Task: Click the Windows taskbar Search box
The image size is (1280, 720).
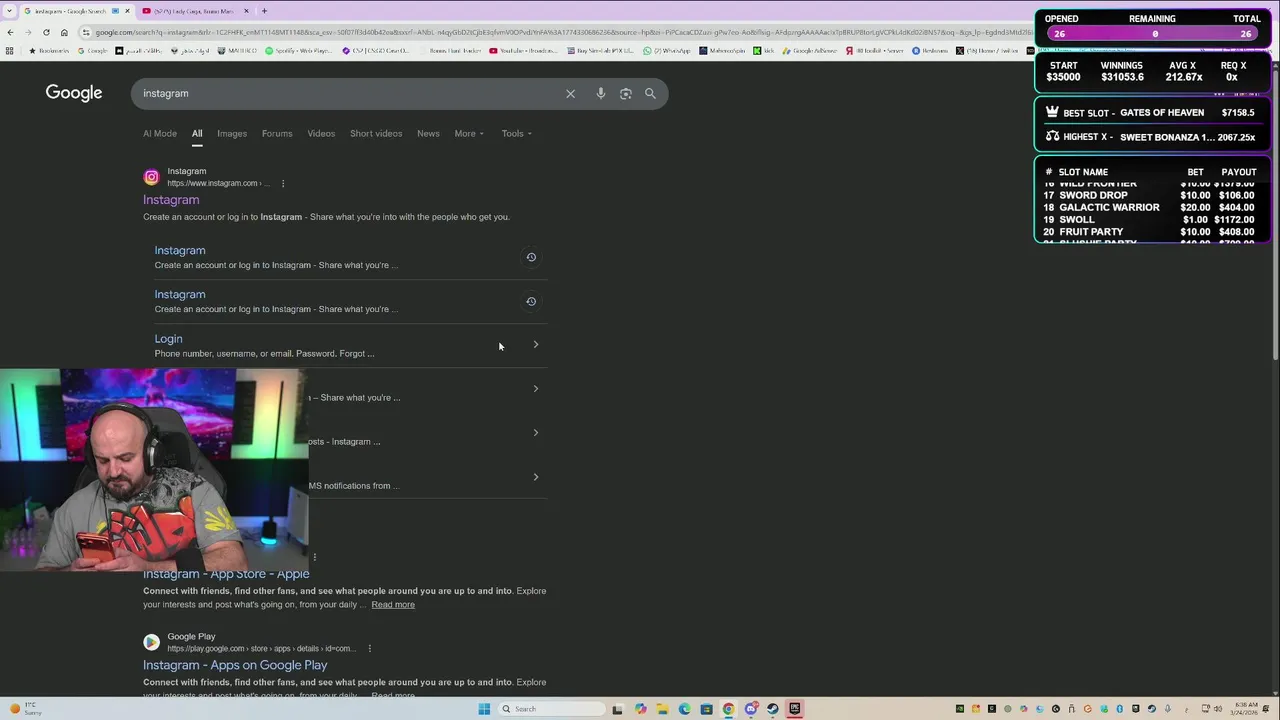Action: coord(552,709)
